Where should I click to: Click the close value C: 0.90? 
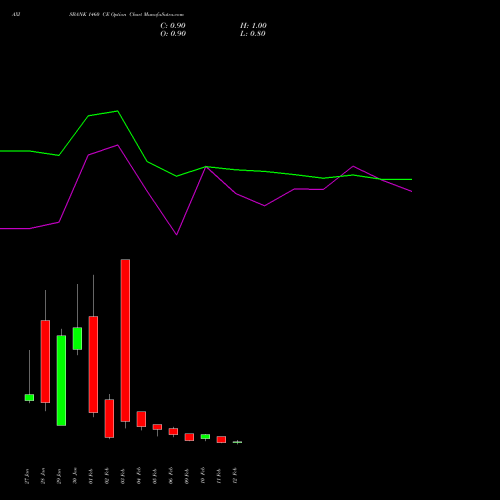(x=173, y=26)
